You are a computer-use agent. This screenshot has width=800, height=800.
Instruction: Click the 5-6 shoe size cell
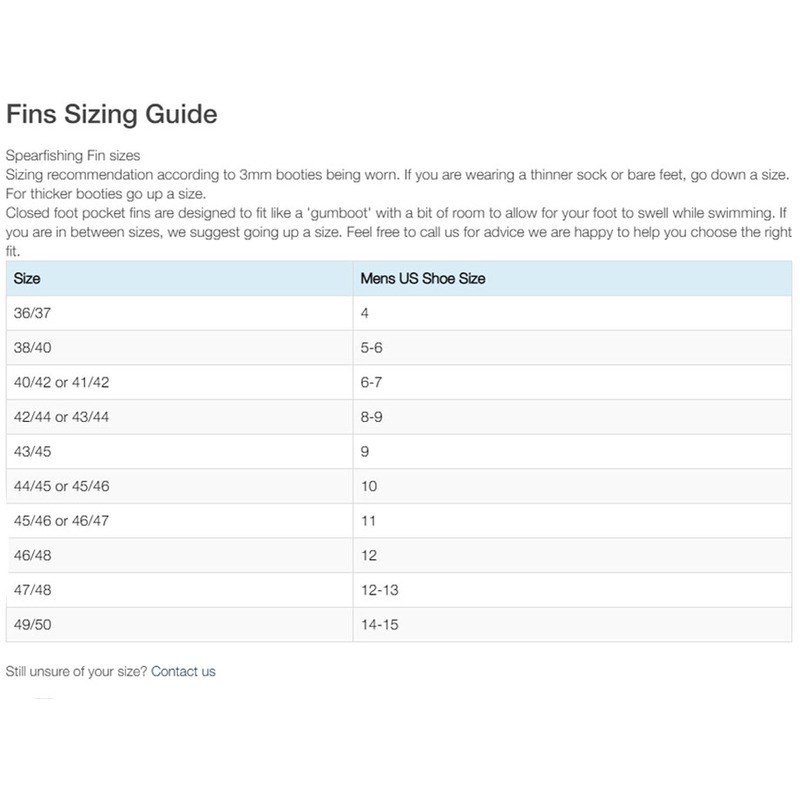coord(372,347)
